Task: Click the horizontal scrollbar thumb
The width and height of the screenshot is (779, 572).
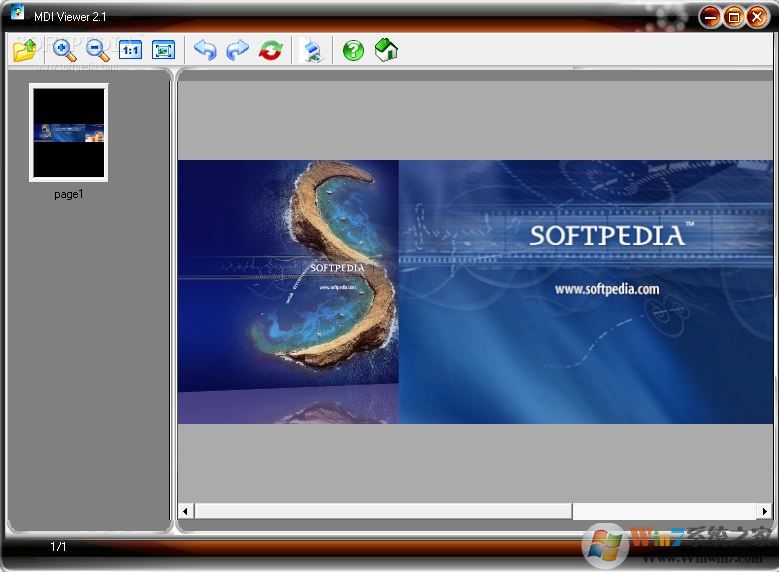Action: (x=383, y=511)
